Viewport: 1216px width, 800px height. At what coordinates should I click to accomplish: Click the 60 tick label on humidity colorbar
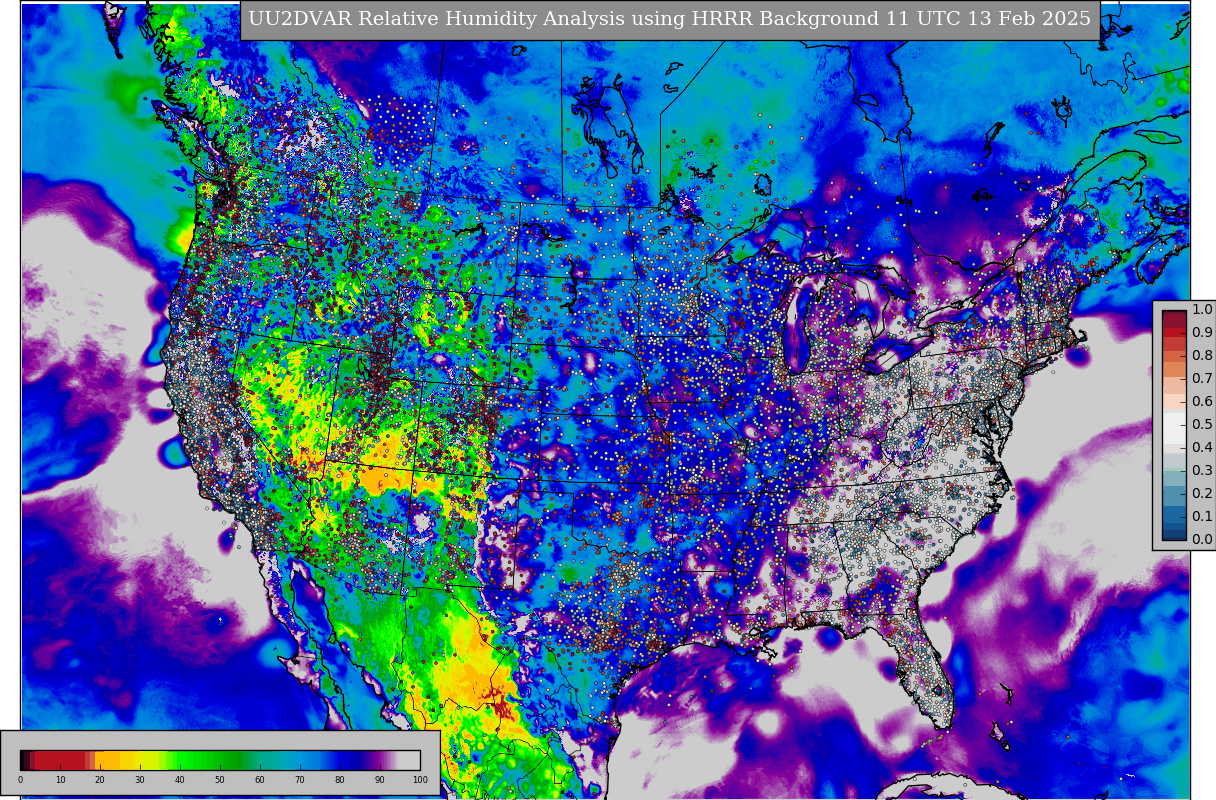click(x=260, y=780)
